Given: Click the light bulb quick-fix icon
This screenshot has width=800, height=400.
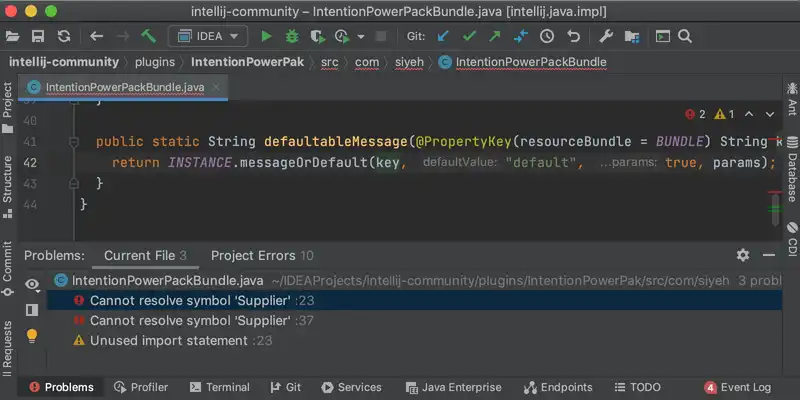Looking at the screenshot, I should click(x=32, y=335).
